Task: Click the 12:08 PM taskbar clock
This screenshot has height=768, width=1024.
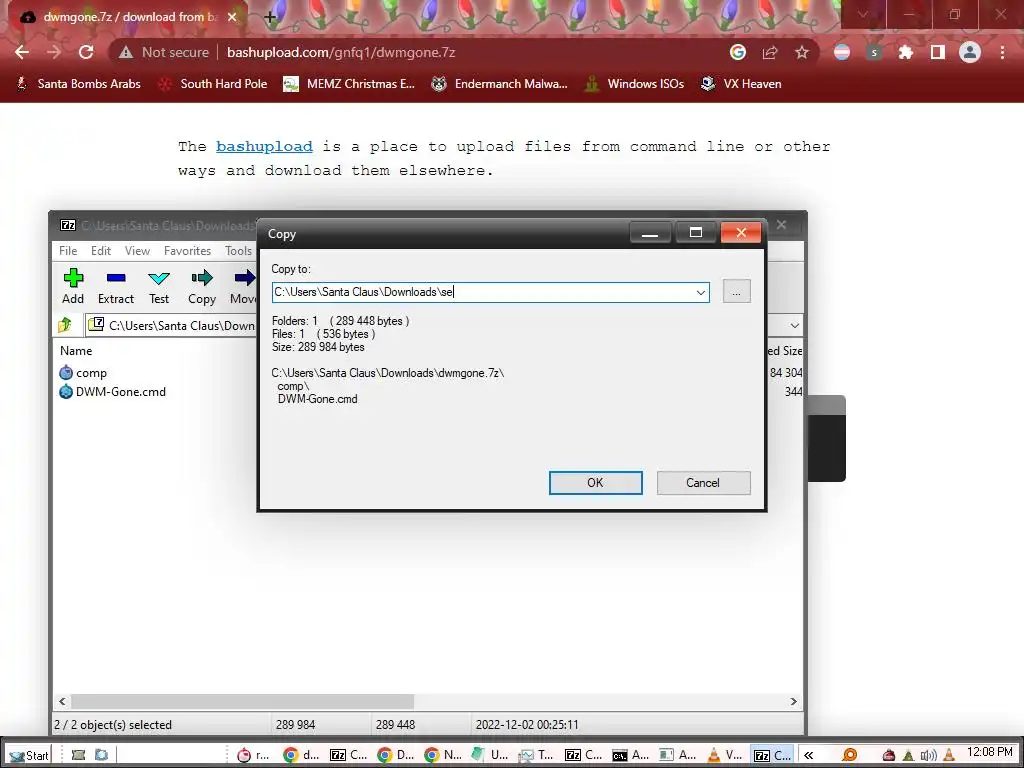Action: (989, 752)
